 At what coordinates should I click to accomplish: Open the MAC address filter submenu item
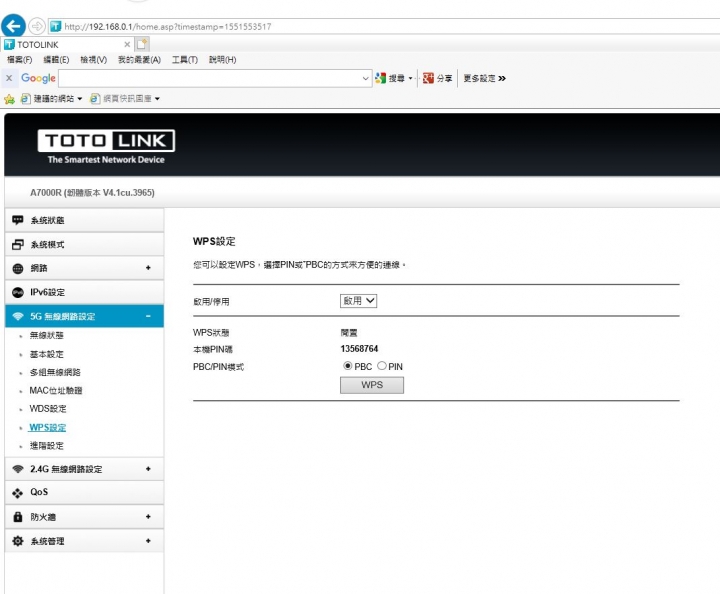pos(56,391)
